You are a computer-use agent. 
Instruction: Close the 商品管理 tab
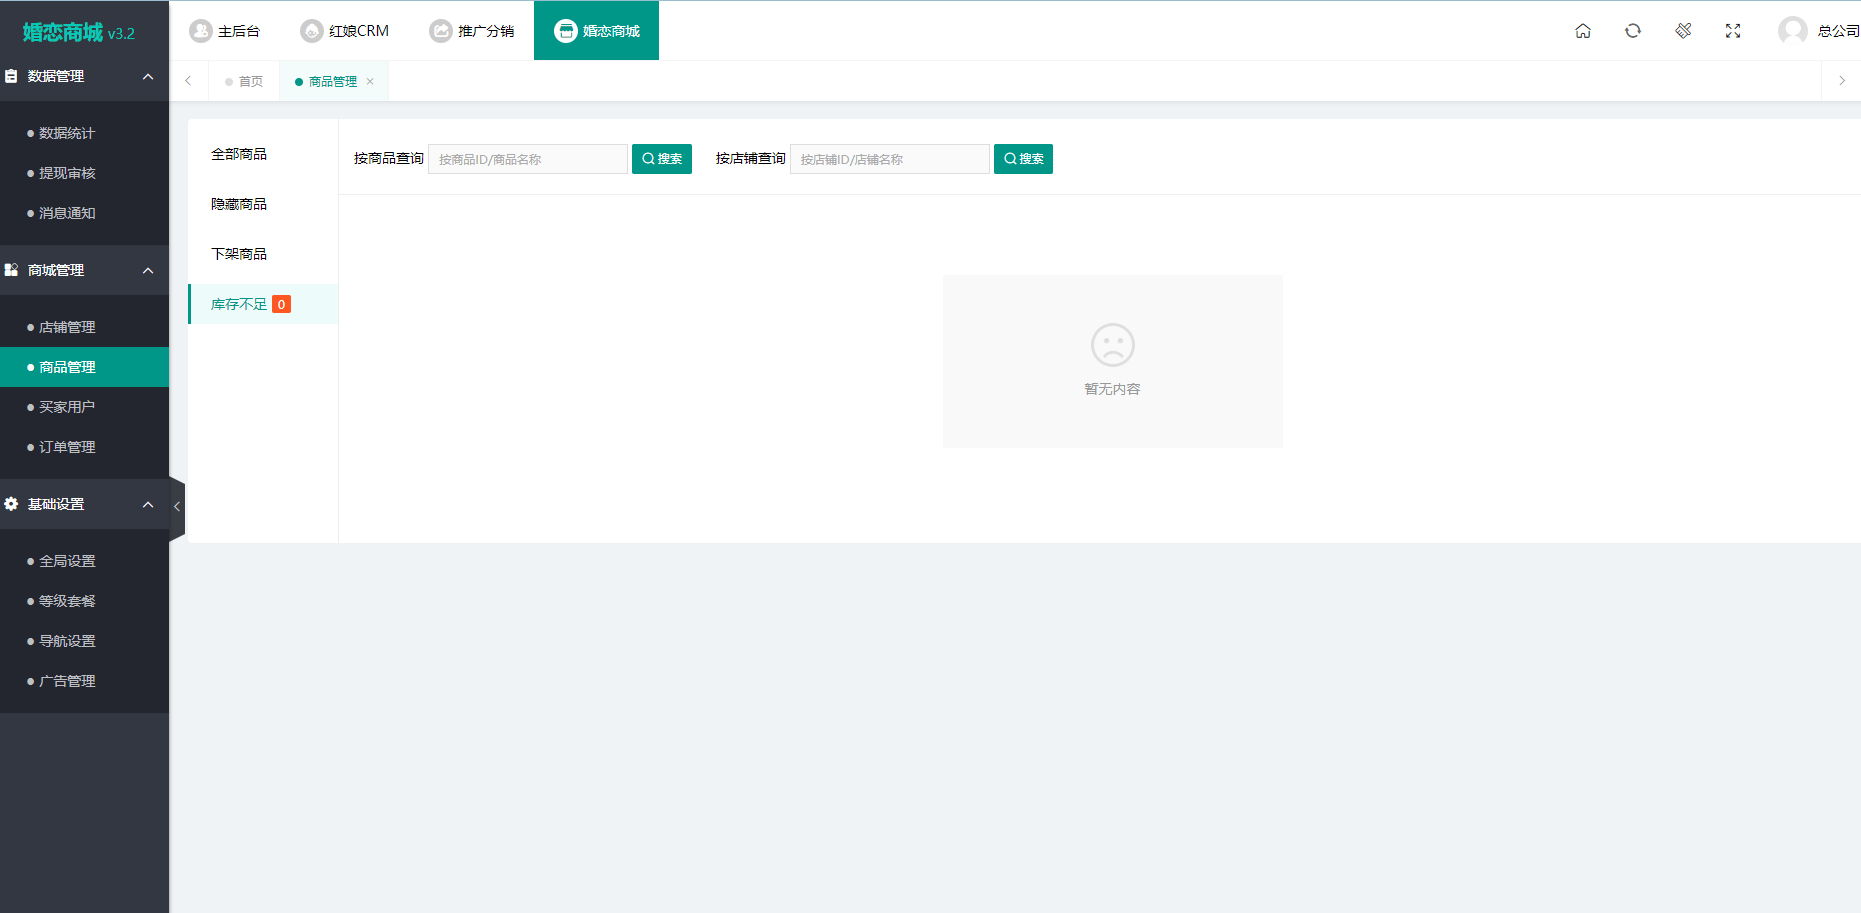point(370,82)
